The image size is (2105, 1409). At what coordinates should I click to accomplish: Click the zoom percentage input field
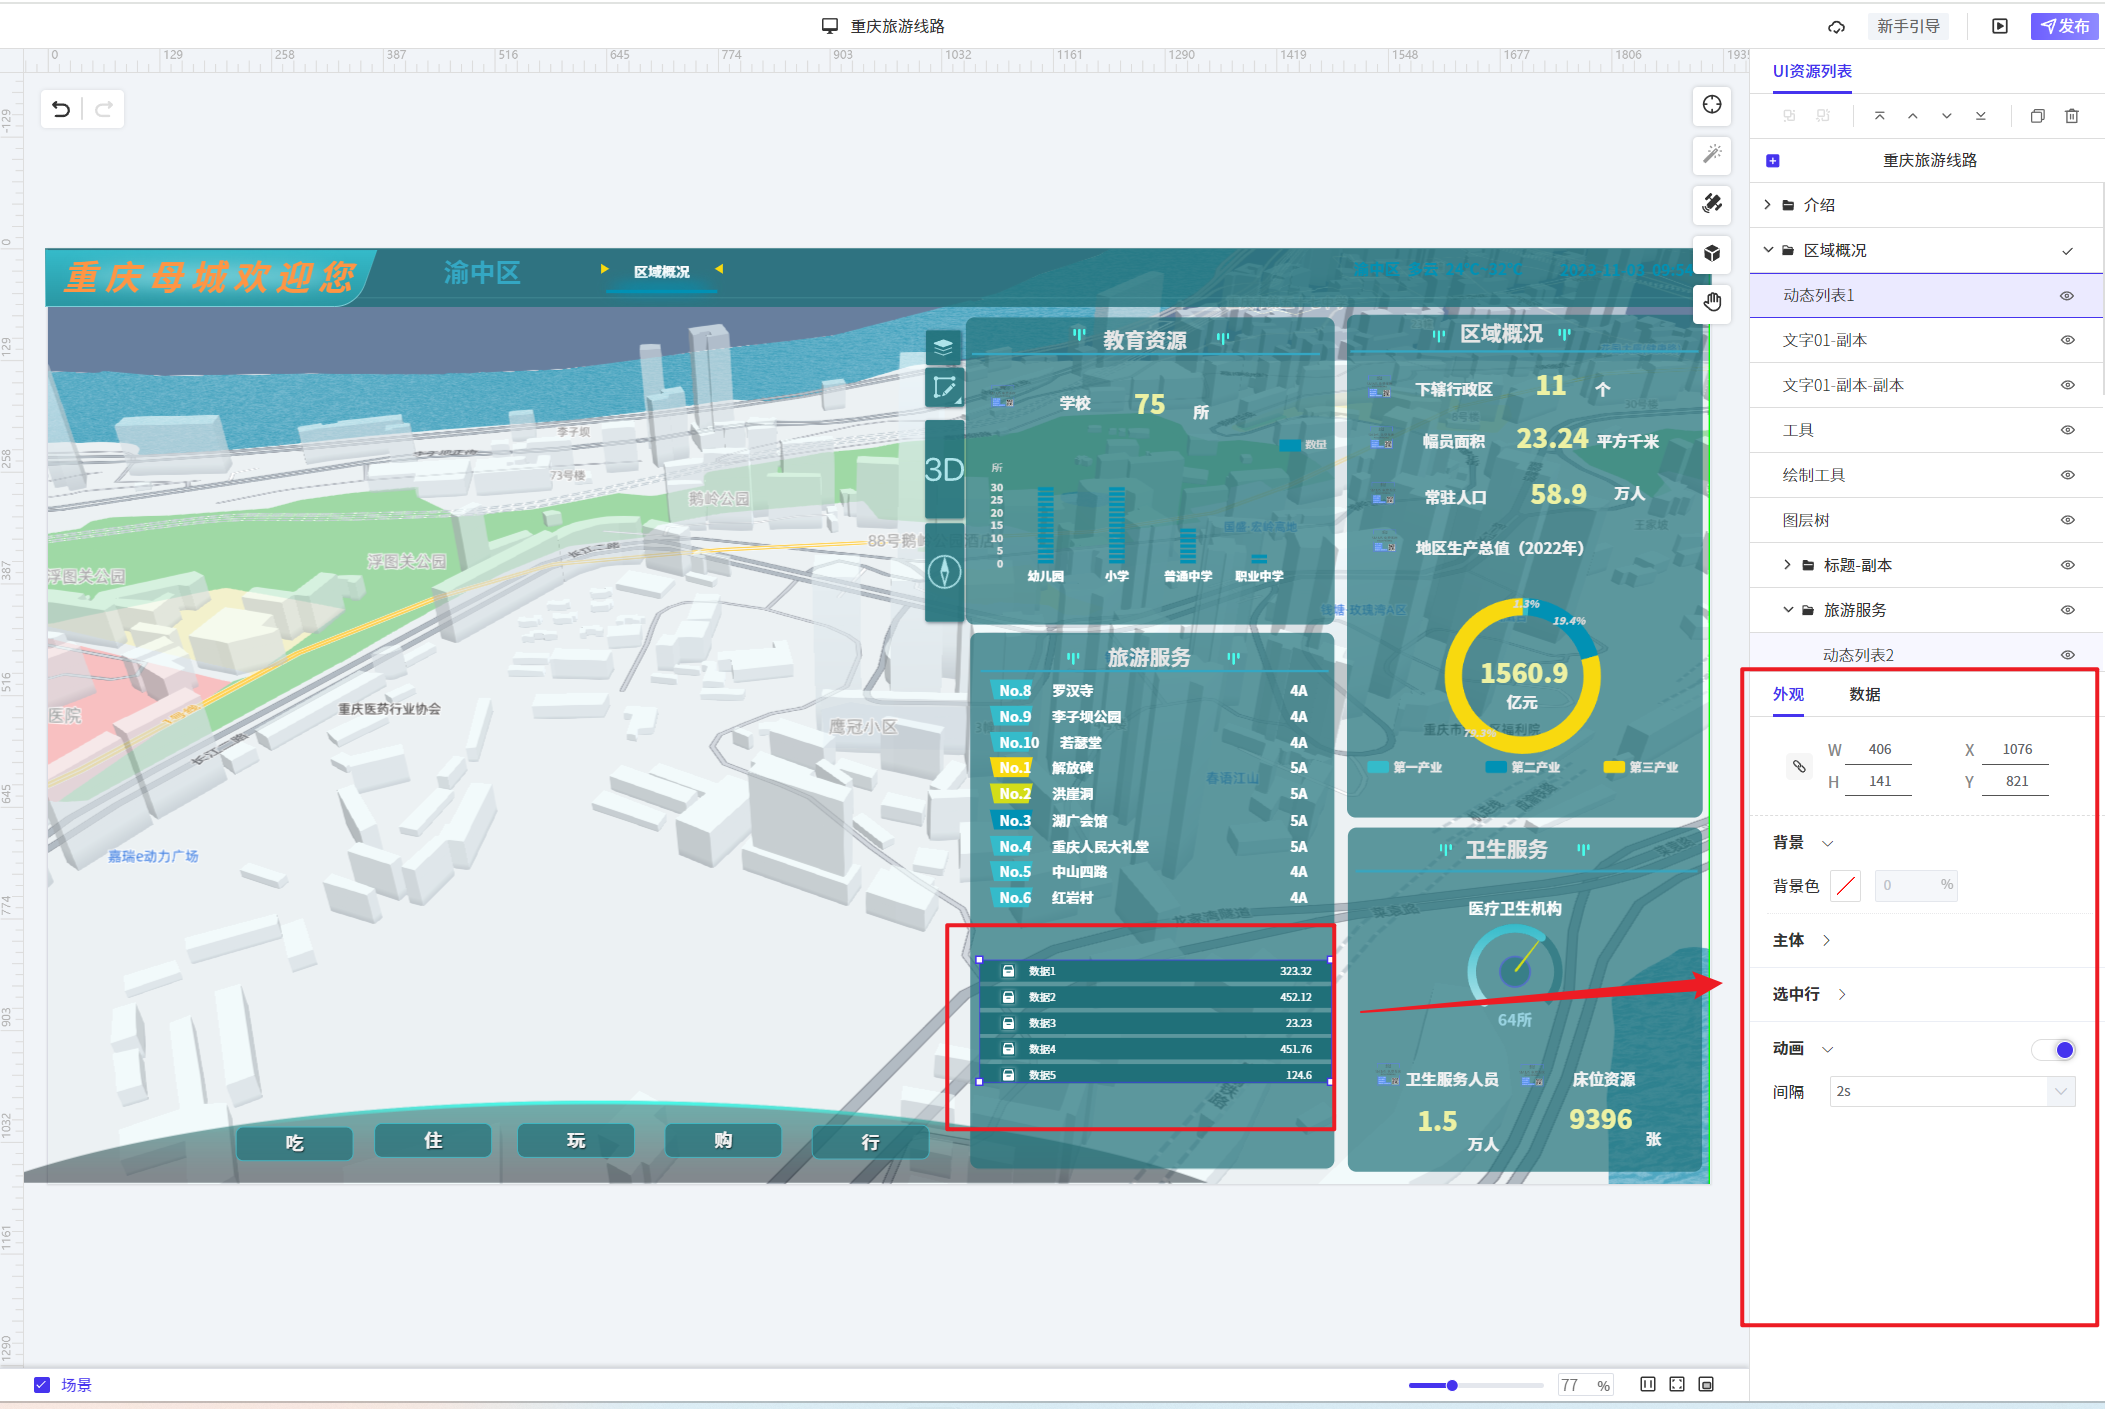click(1584, 1386)
